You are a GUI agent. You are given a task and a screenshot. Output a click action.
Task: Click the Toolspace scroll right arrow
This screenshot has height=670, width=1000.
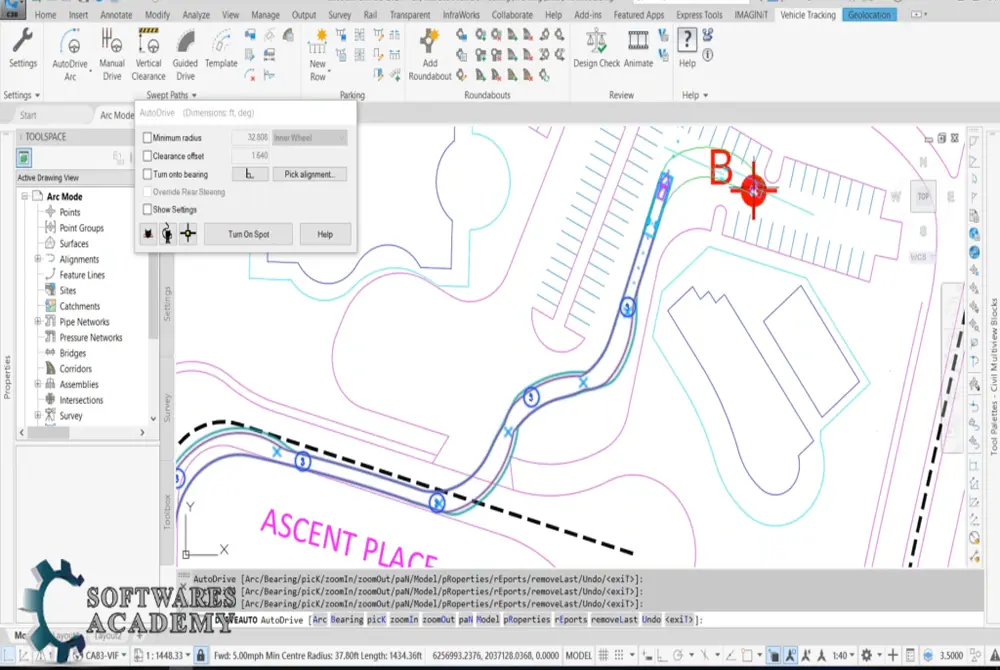[x=142, y=432]
